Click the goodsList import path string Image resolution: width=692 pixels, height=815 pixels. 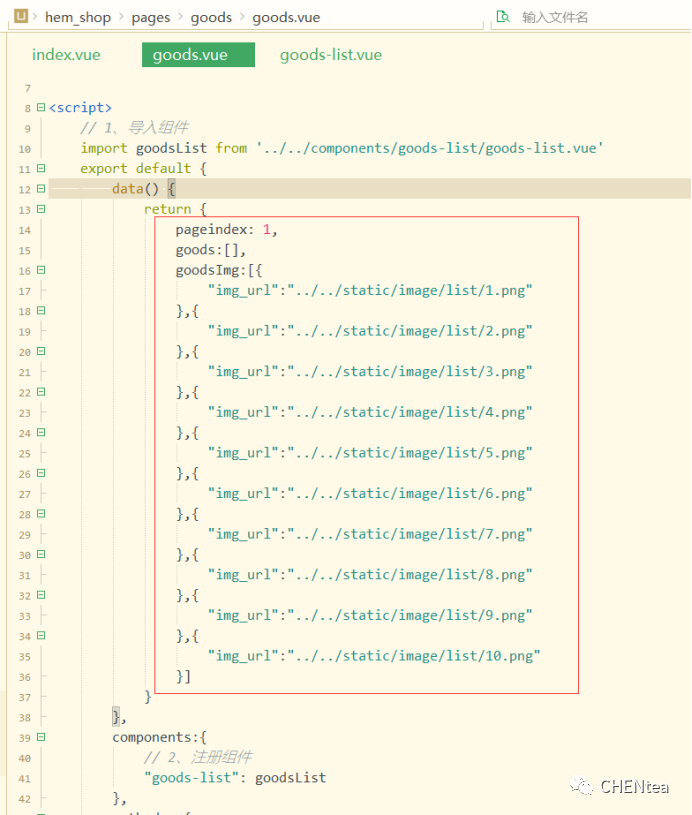pos(429,148)
